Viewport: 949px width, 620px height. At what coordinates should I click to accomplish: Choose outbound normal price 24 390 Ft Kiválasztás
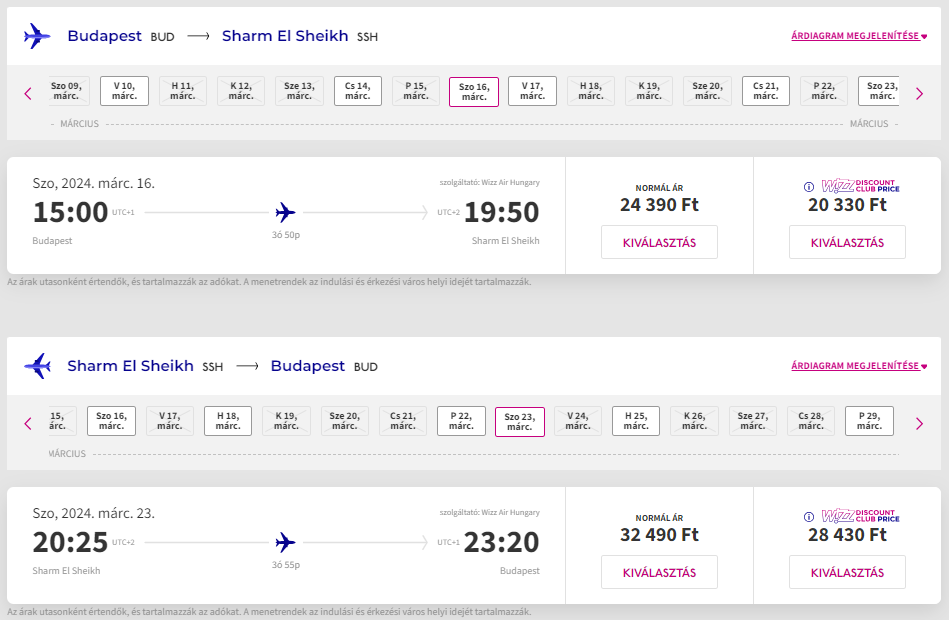coord(659,242)
